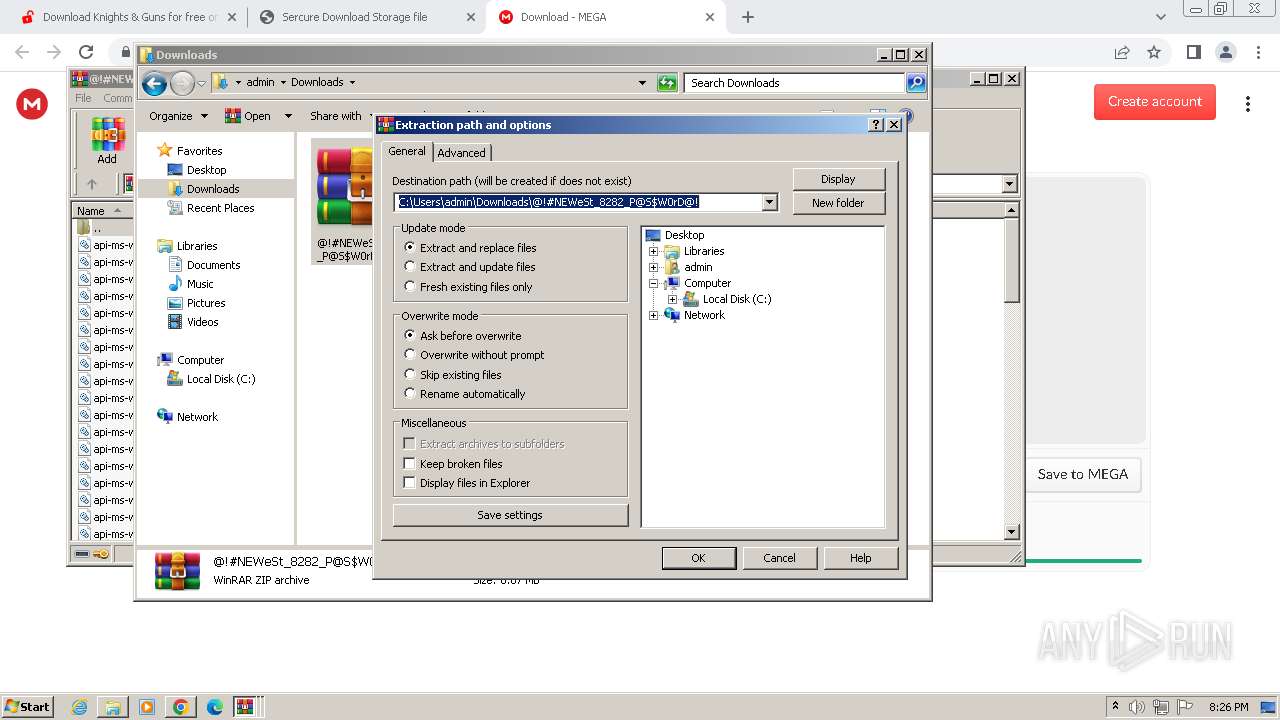Click the Save settings button
Viewport: 1280px width, 720px height.
(x=510, y=515)
